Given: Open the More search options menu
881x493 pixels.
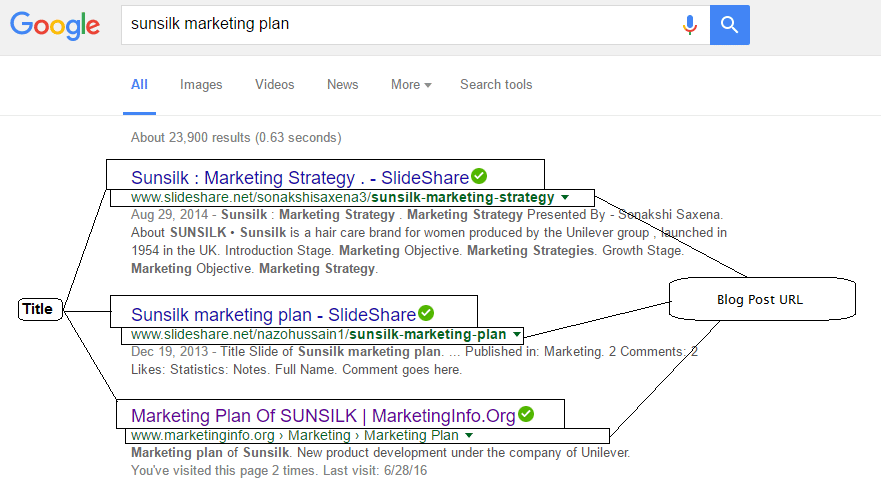Looking at the screenshot, I should 411,84.
